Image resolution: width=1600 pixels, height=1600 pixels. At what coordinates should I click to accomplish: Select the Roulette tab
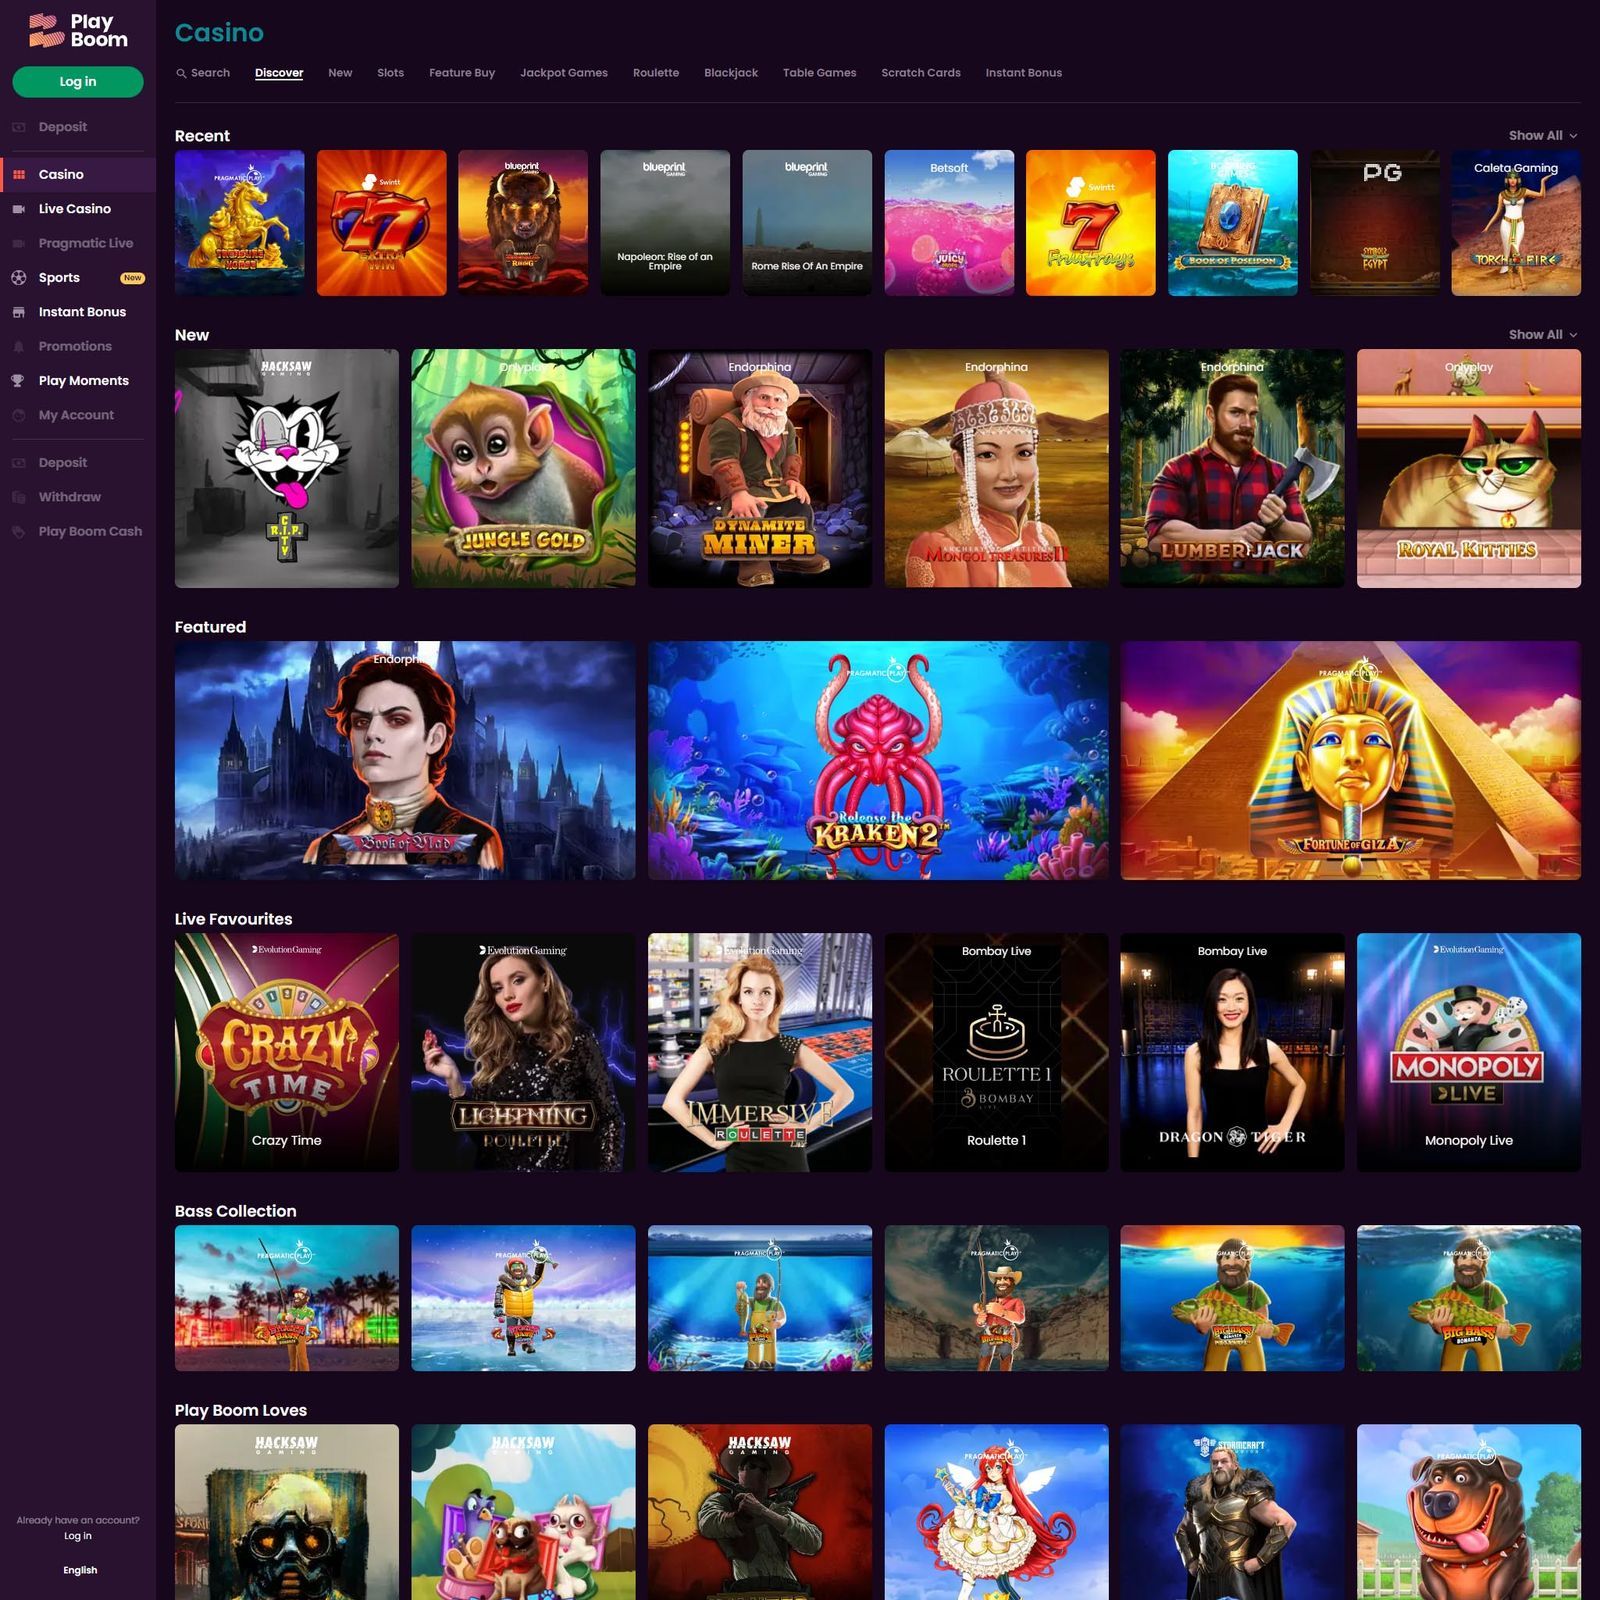coord(656,73)
